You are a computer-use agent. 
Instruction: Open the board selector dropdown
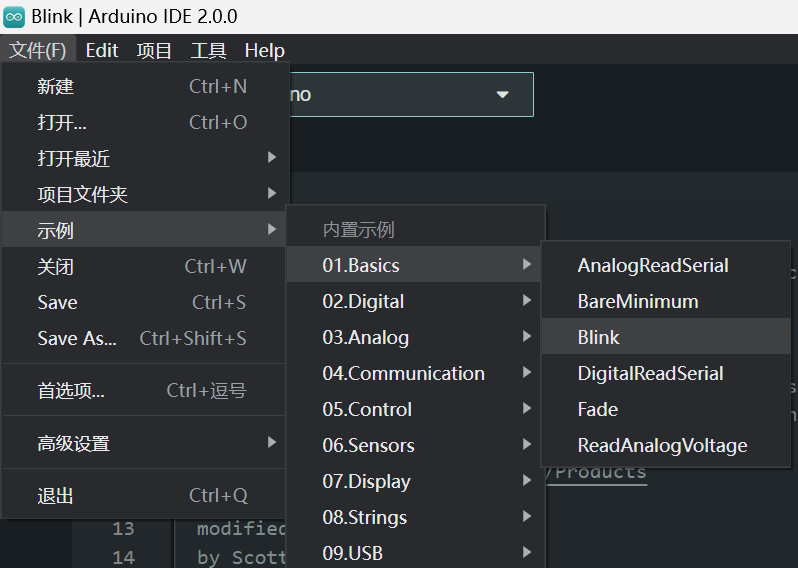click(412, 95)
